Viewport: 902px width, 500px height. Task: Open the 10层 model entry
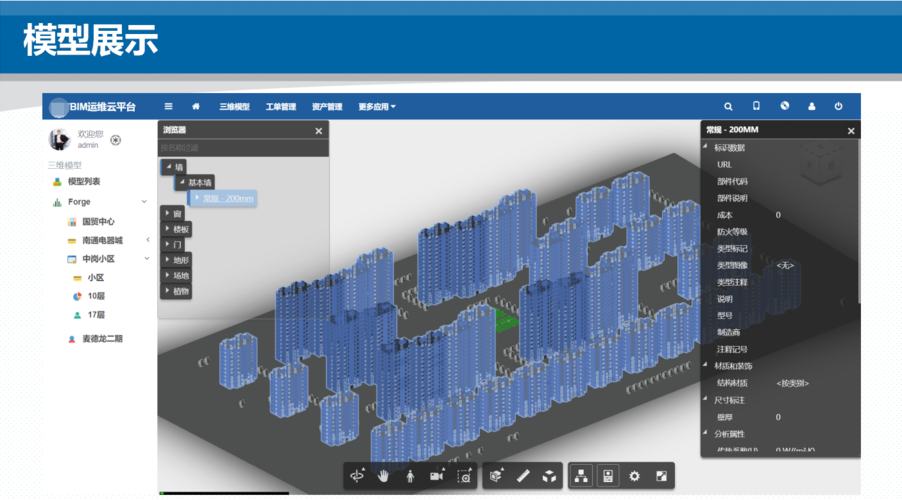click(96, 296)
